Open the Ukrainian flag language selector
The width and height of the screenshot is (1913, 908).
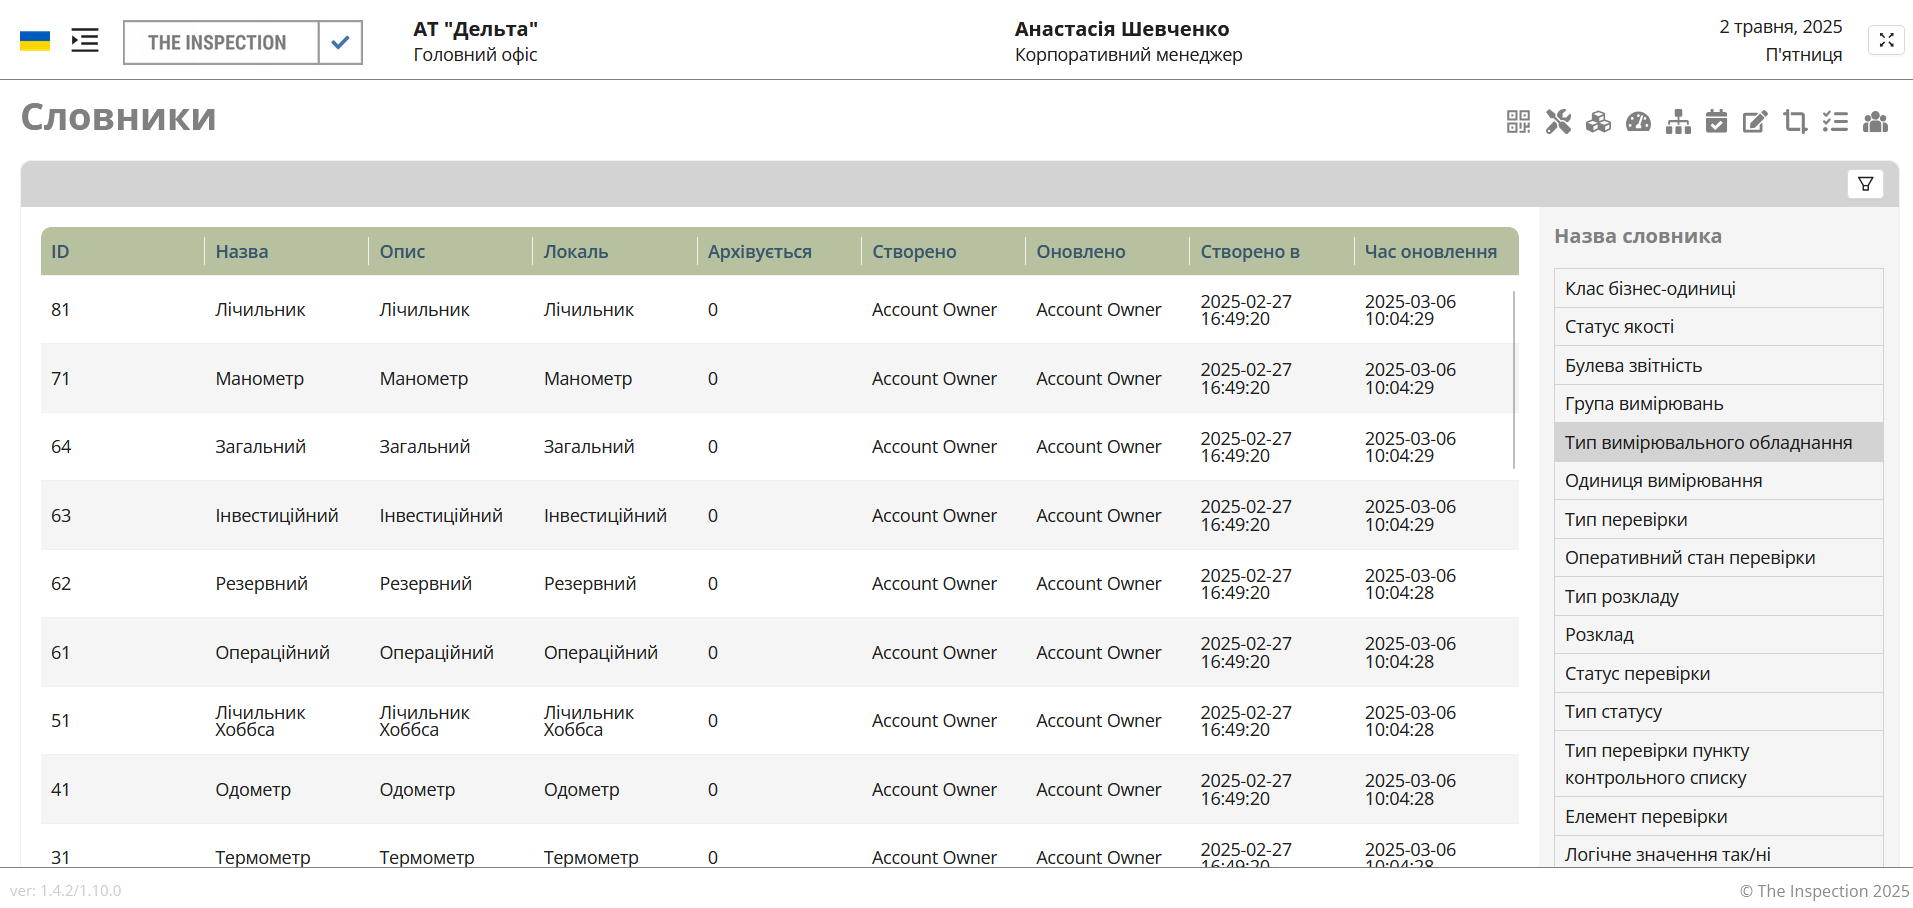point(35,41)
